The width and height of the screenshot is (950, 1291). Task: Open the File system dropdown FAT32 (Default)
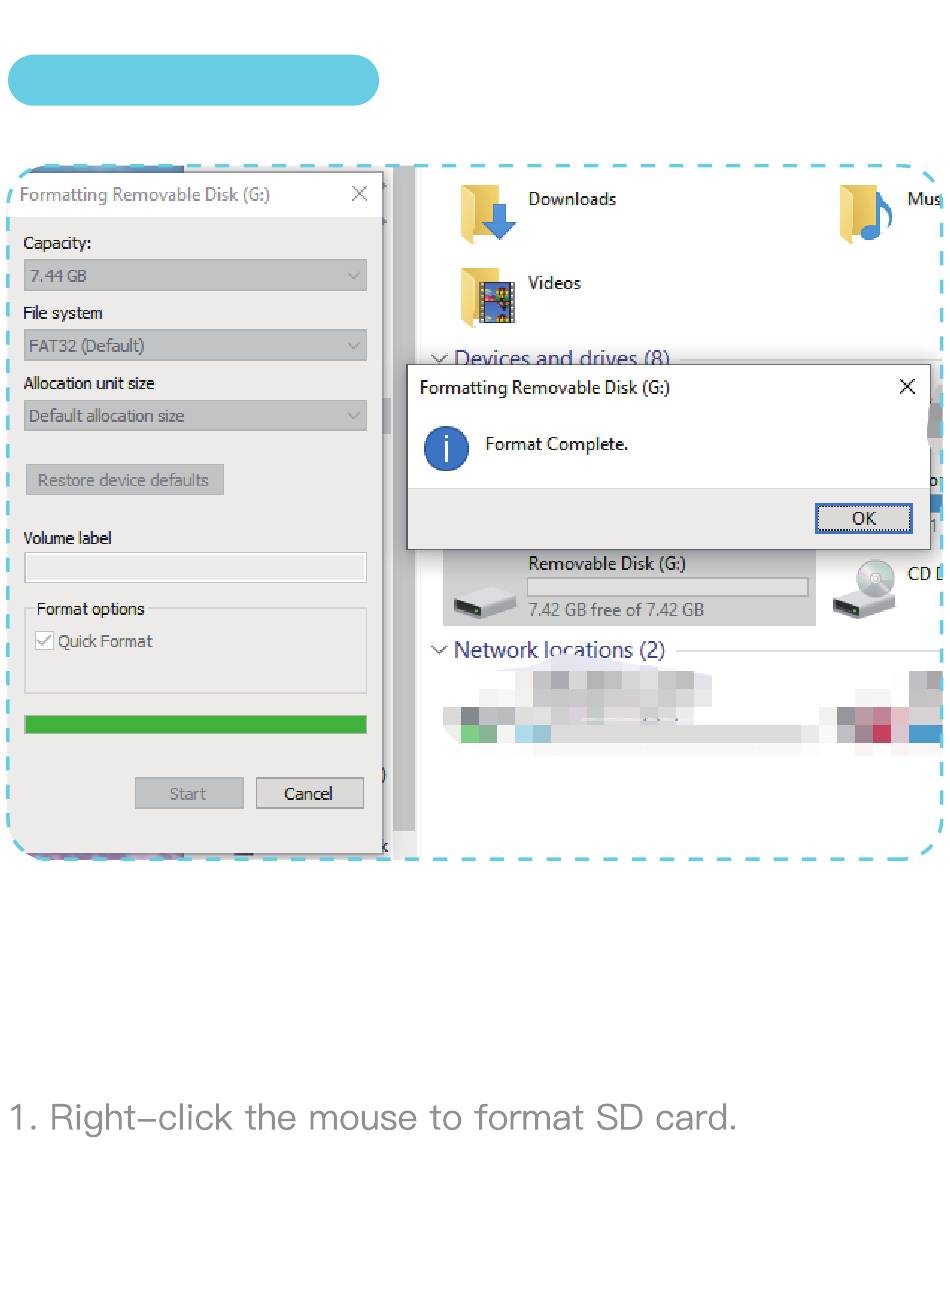point(195,345)
